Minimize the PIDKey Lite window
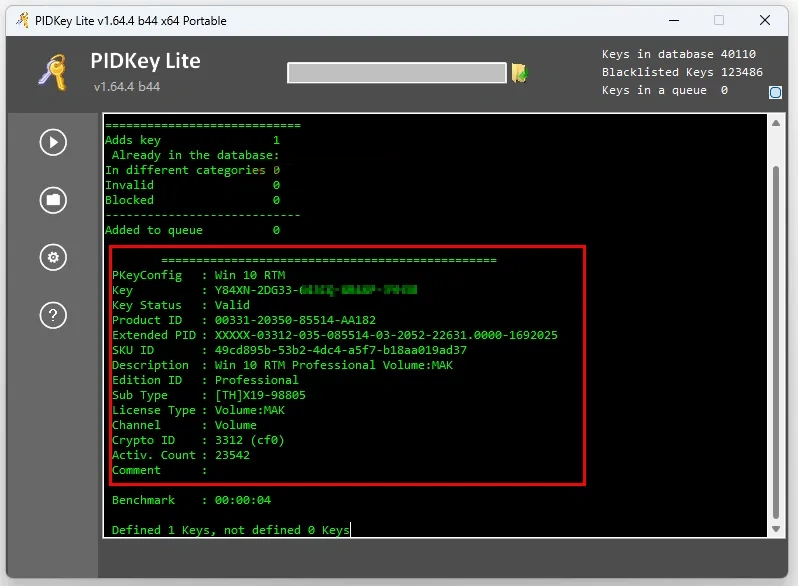Screen dimensions: 798x586 click(674, 21)
